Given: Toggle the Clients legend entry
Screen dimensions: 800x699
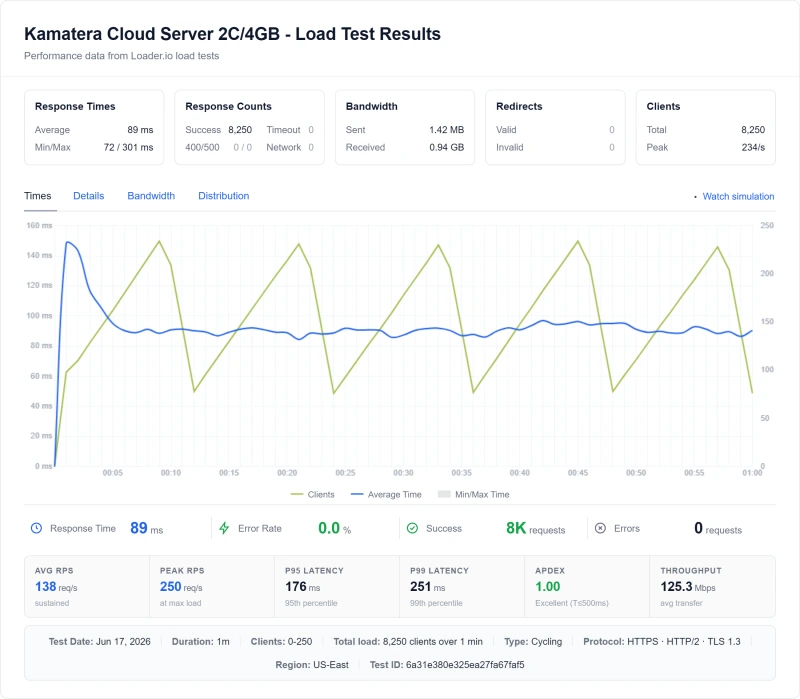Looking at the screenshot, I should pyautogui.click(x=312, y=494).
